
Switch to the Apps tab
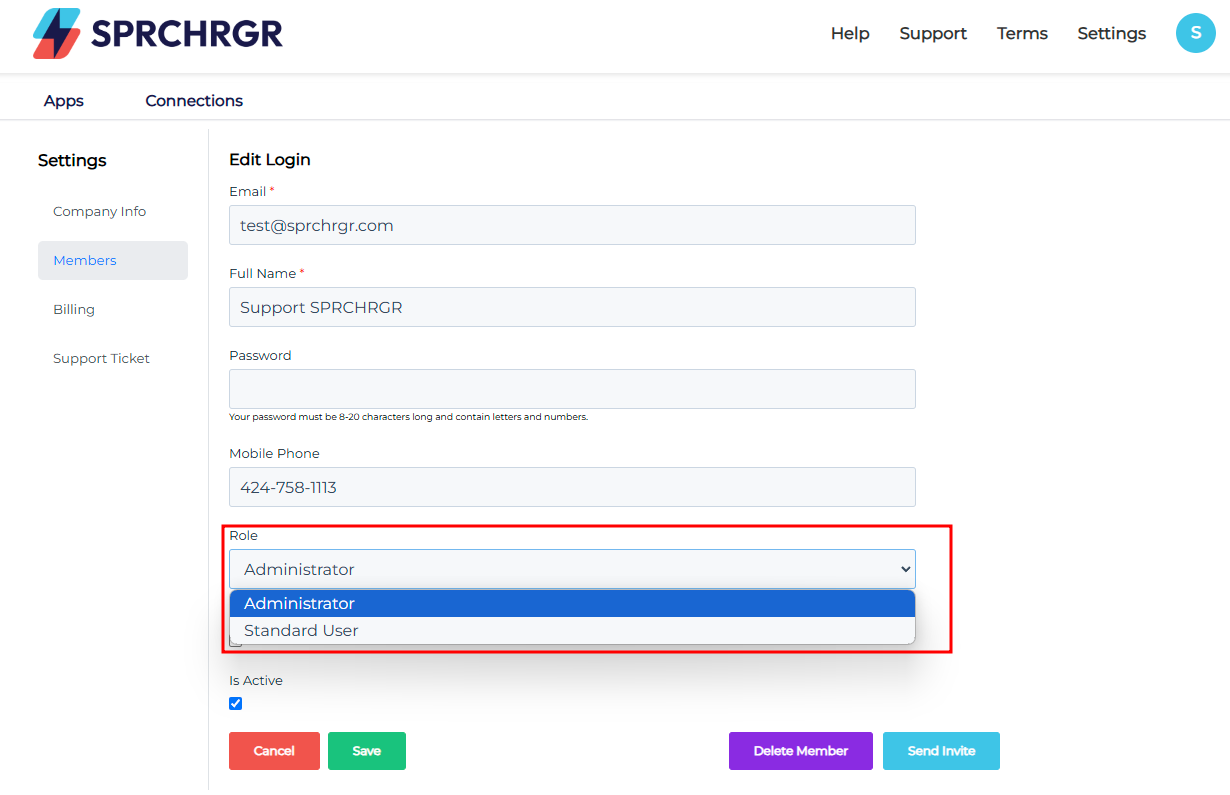click(x=64, y=101)
